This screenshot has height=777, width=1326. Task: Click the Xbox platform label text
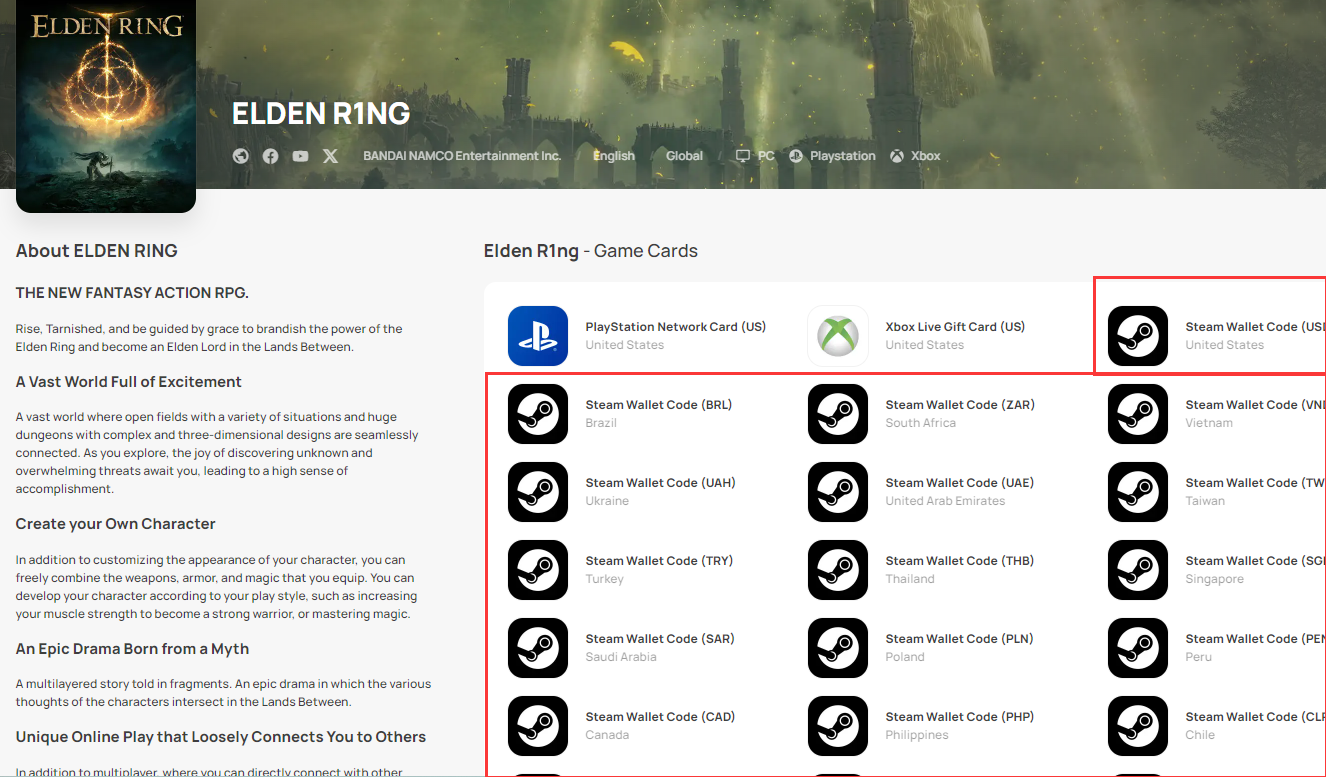926,156
